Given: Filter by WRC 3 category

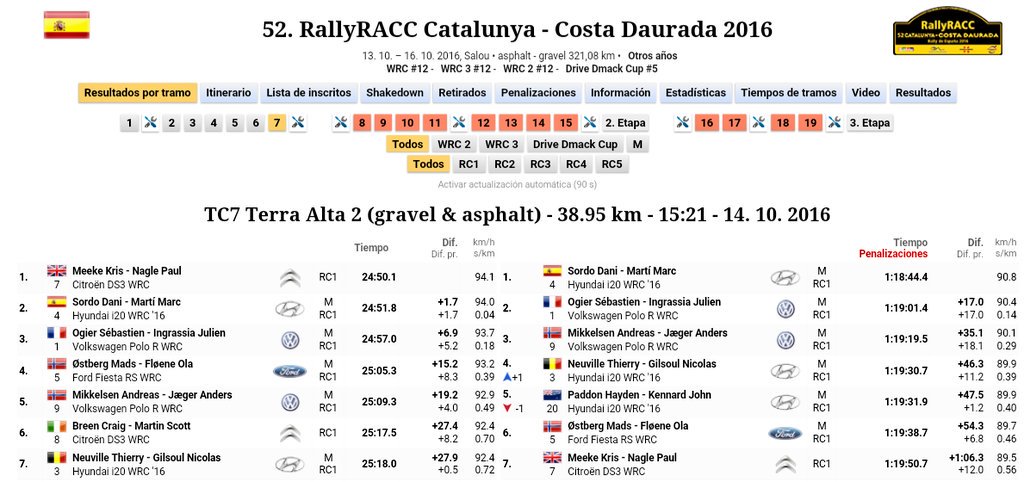Looking at the screenshot, I should tap(502, 144).
